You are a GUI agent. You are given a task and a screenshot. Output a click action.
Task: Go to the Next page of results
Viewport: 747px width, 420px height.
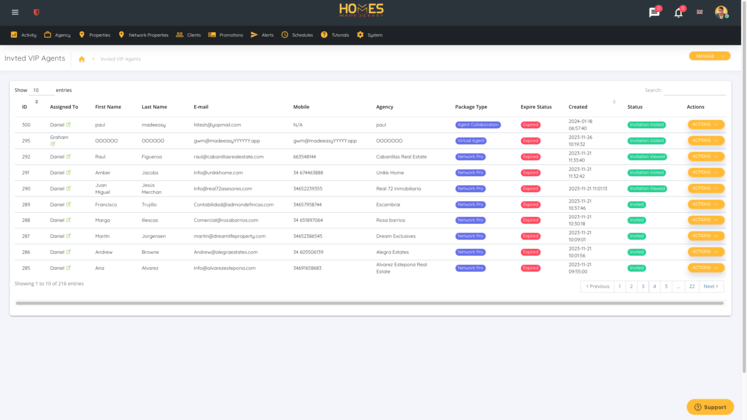[x=711, y=286]
